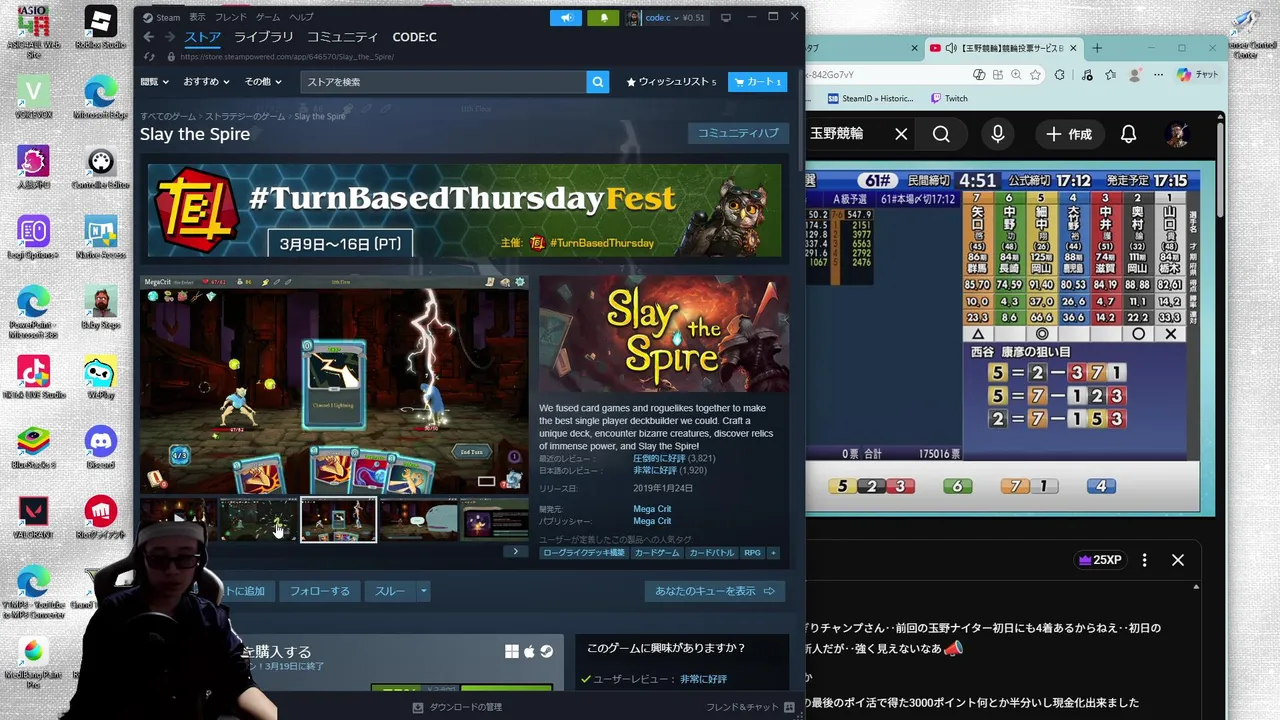Select the highlighted lightning screenshot thumbnail
This screenshot has height=720, width=1280.
click(x=339, y=520)
